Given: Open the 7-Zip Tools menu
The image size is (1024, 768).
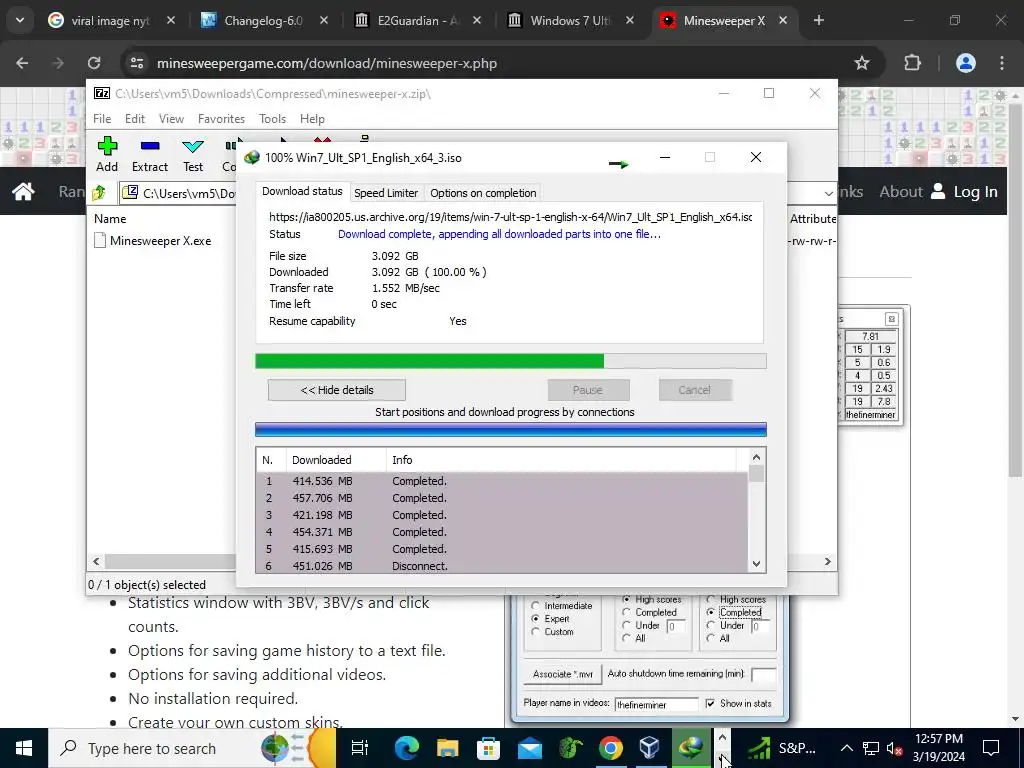Looking at the screenshot, I should coord(272,119).
